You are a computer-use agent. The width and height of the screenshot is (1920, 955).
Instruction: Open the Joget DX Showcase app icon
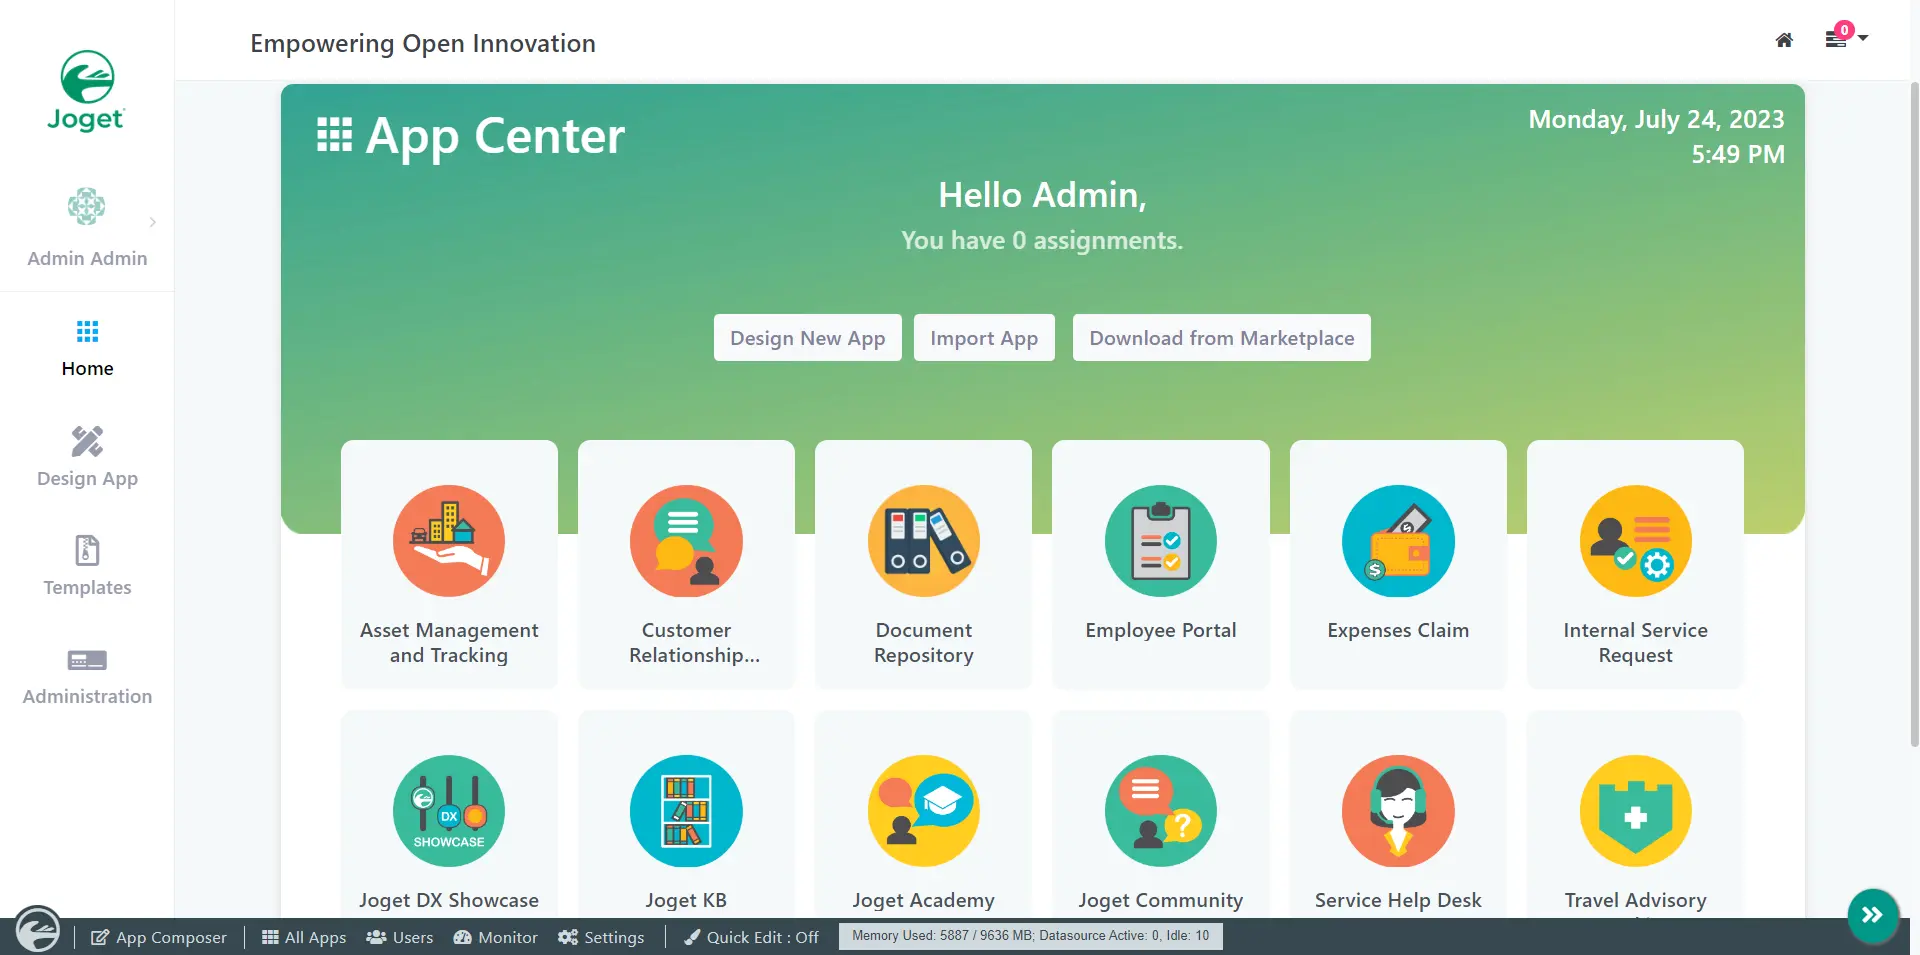click(x=449, y=811)
